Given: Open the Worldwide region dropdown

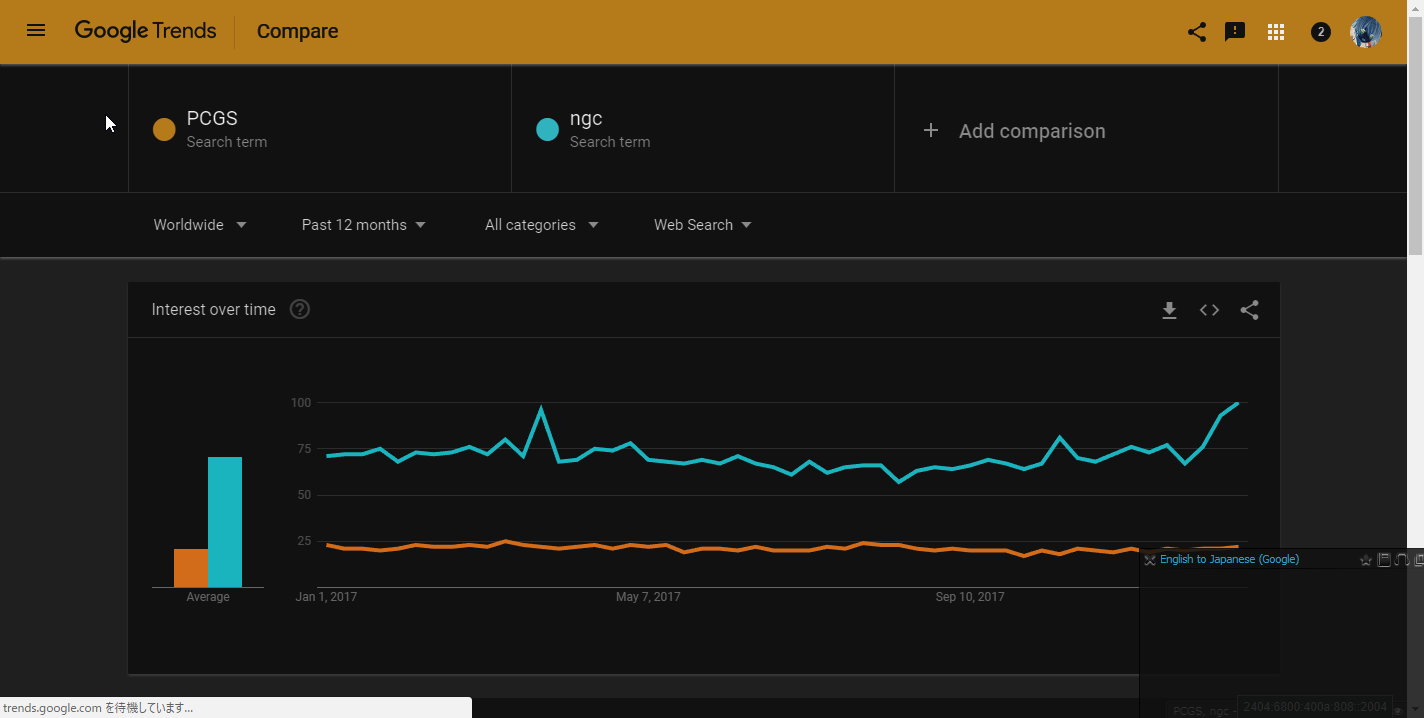Looking at the screenshot, I should point(200,225).
